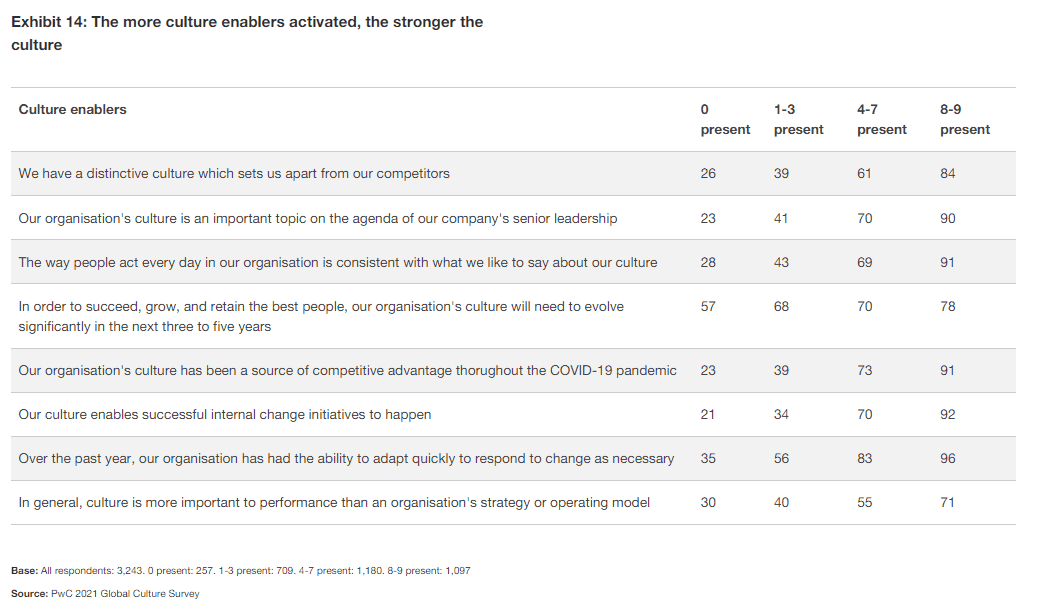Image resolution: width=1038 pixels, height=604 pixels.
Task: Click value 84 in the distinctive culture row
Action: point(947,173)
